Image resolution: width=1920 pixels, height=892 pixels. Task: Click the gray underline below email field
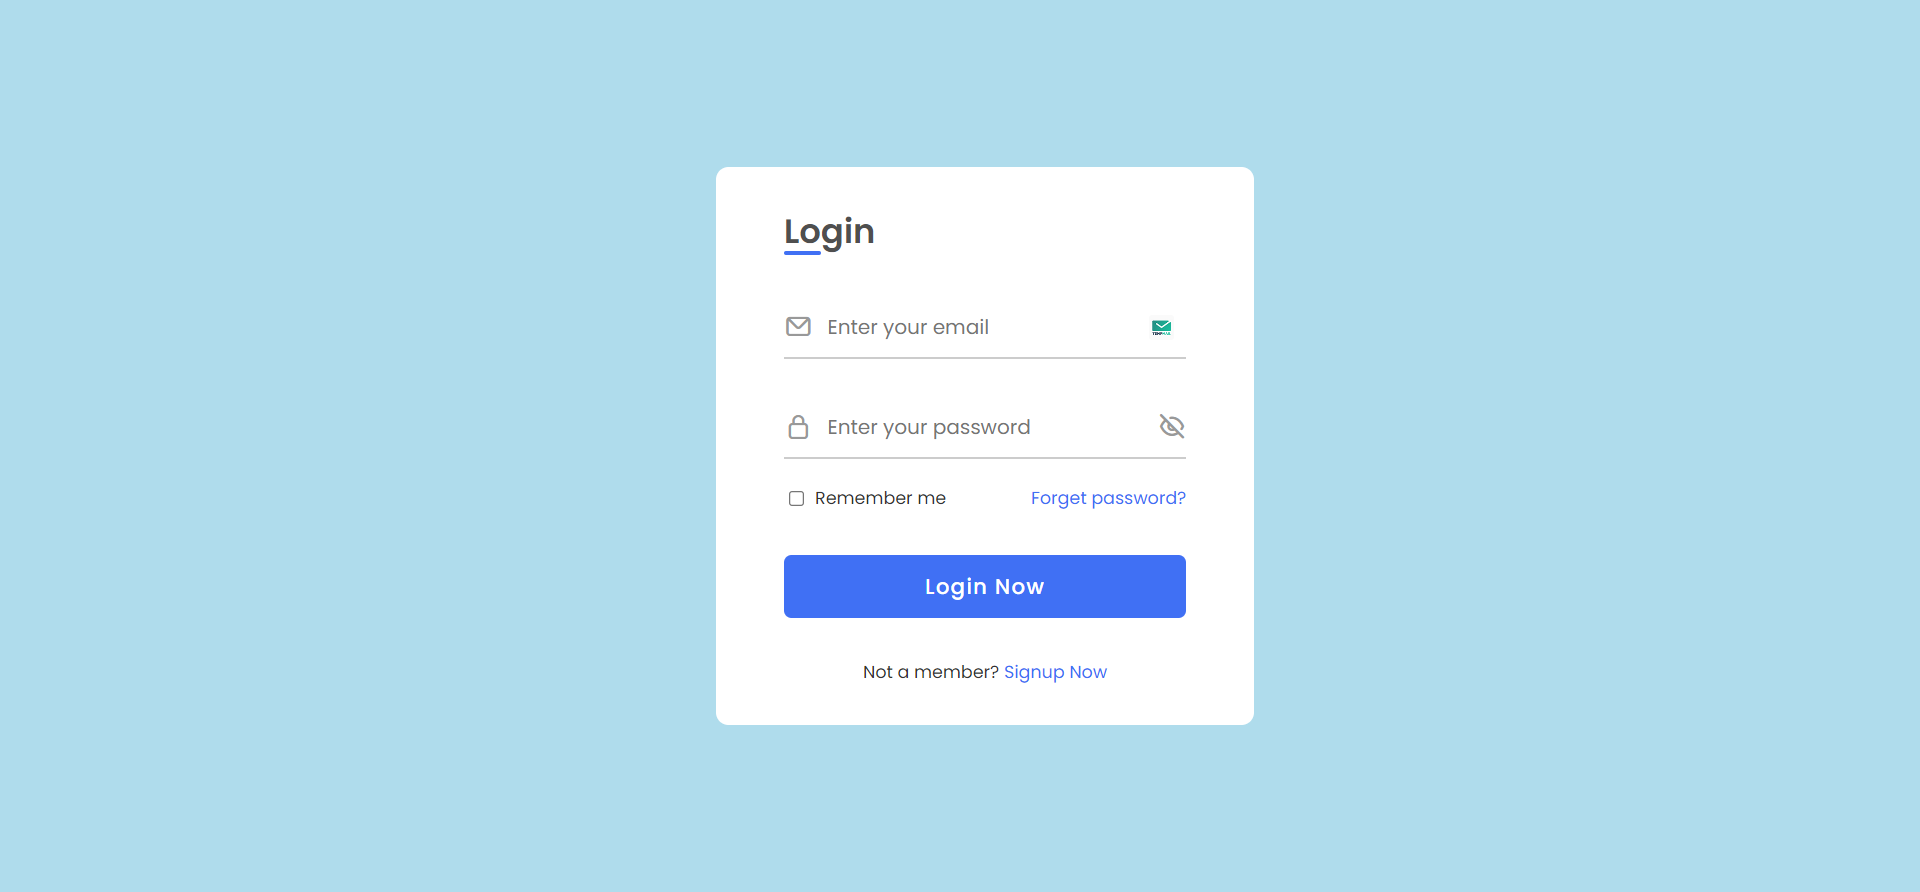tap(985, 358)
